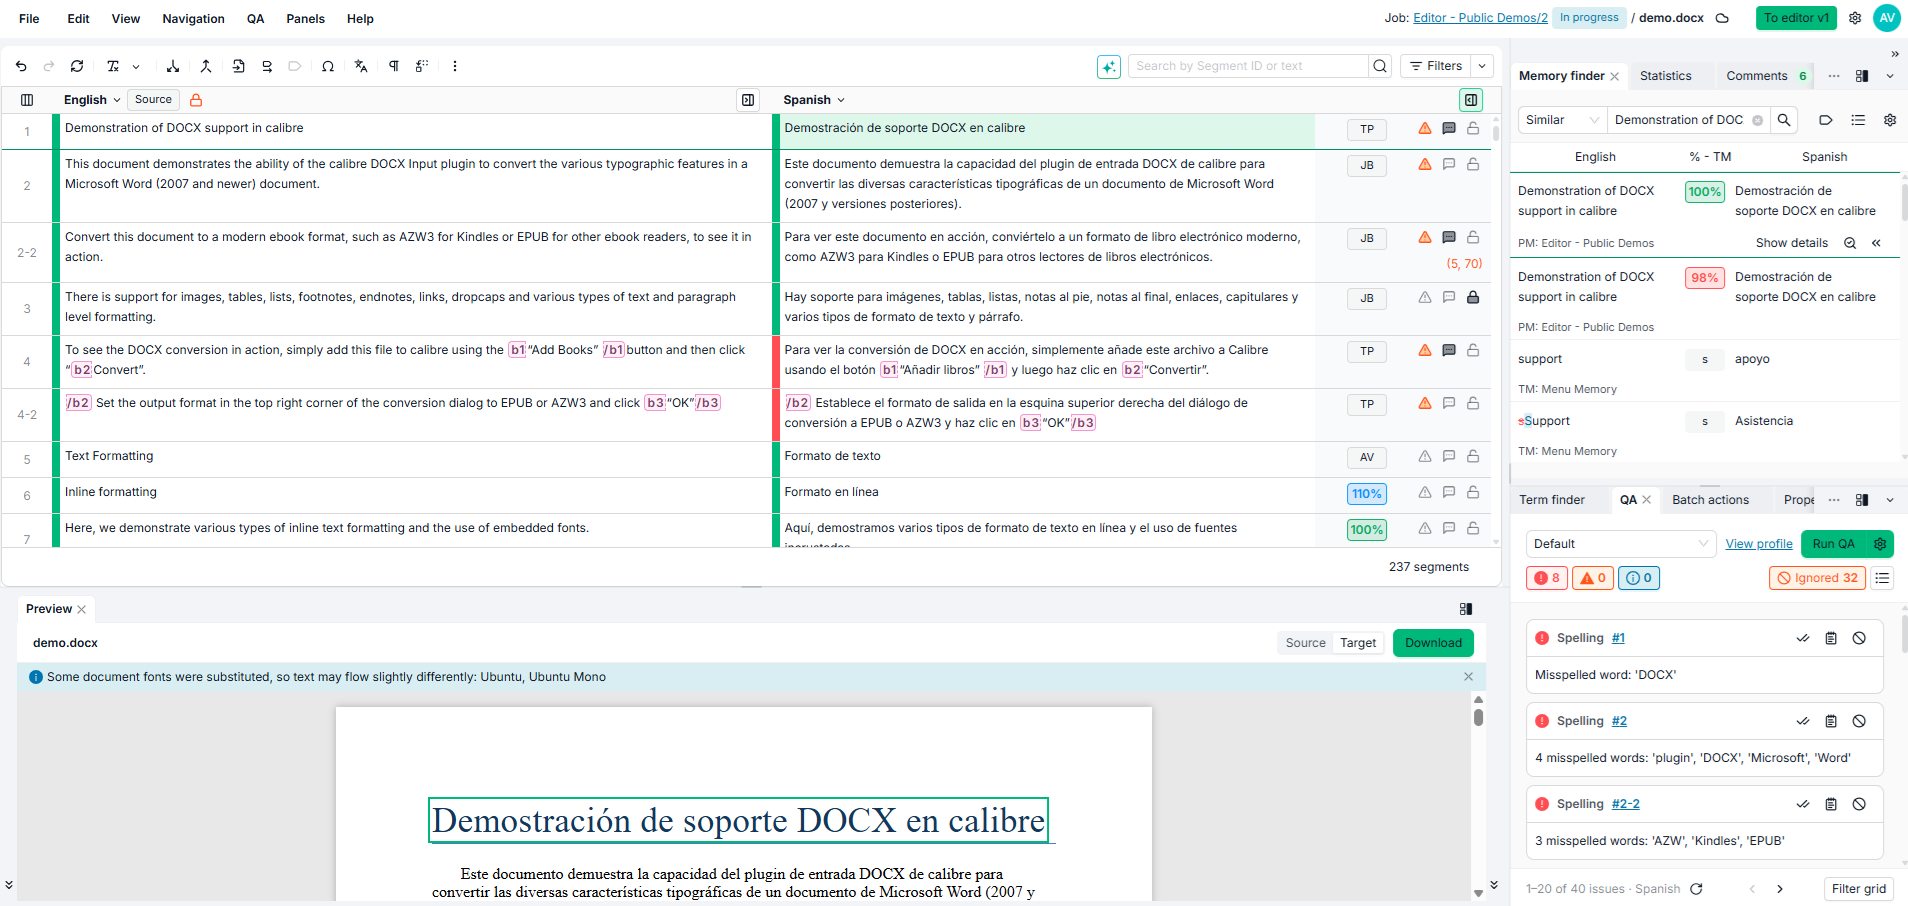Ignore Spelling issue #2 with the ban icon
1908x906 pixels.
[1859, 721]
